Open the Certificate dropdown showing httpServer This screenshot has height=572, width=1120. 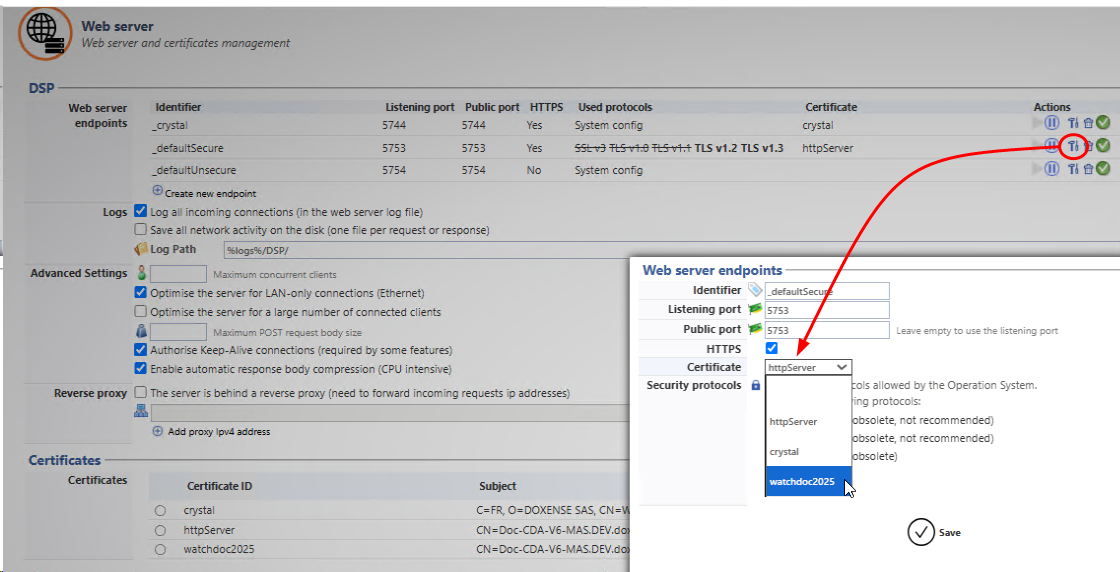(x=808, y=367)
